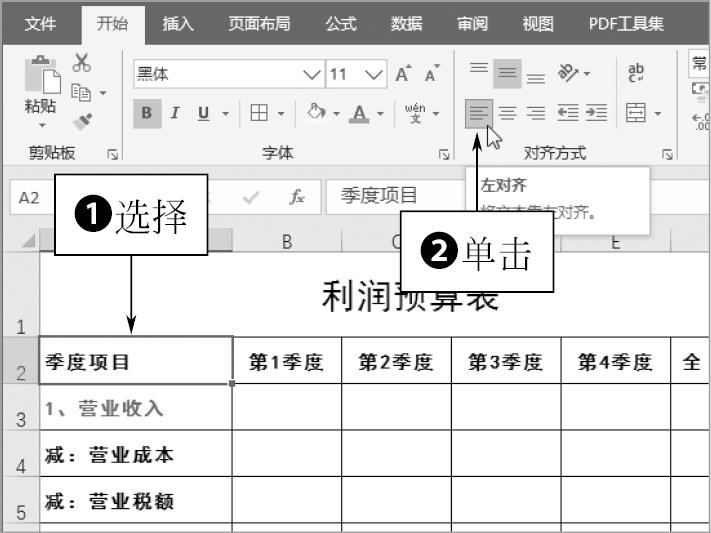
Task: Click the Cut scissors icon
Action: (x=82, y=63)
